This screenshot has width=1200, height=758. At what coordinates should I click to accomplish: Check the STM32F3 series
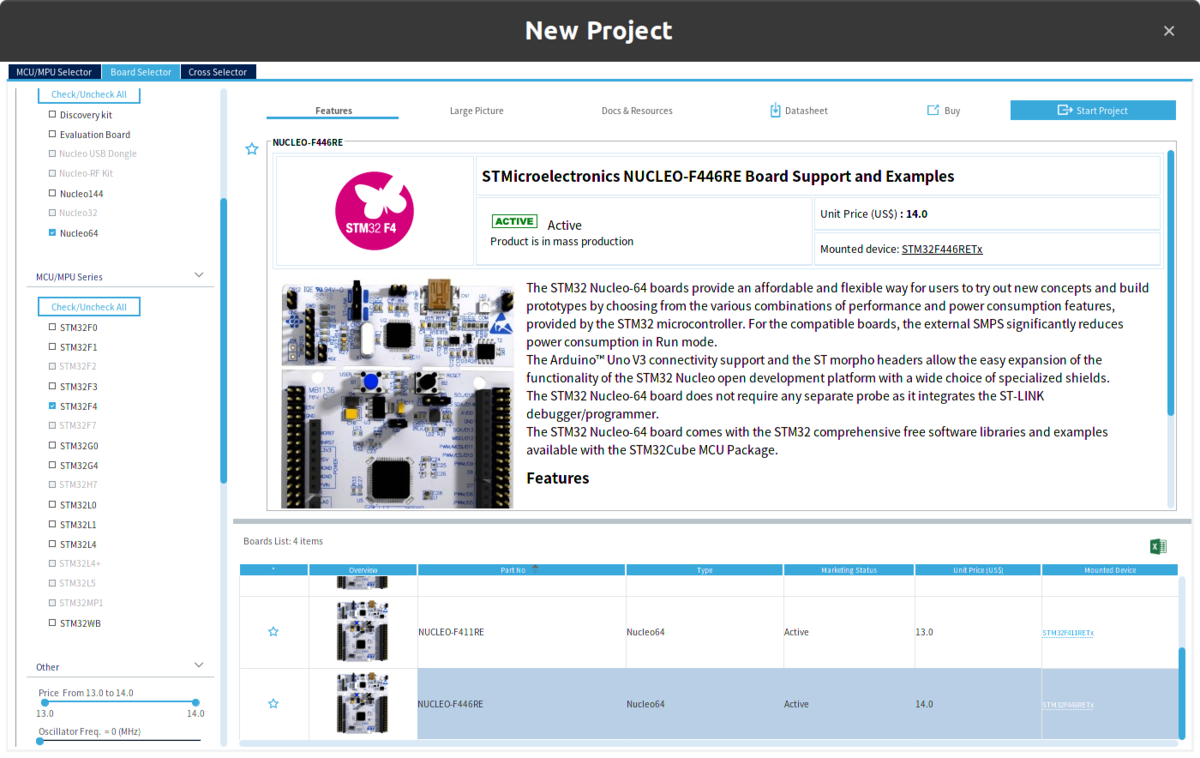pos(53,386)
